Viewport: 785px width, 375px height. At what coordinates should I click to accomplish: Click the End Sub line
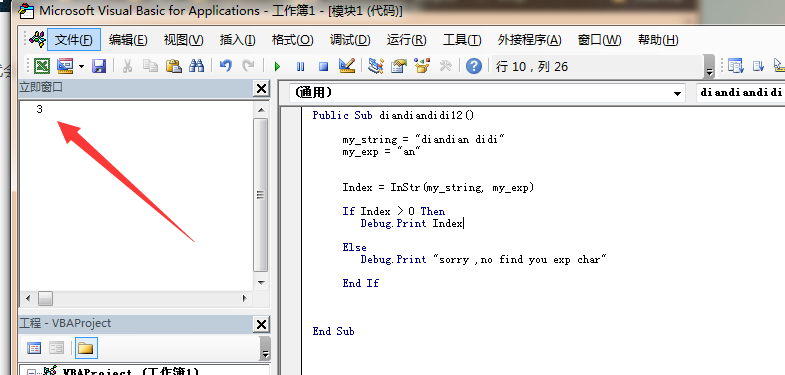click(333, 331)
